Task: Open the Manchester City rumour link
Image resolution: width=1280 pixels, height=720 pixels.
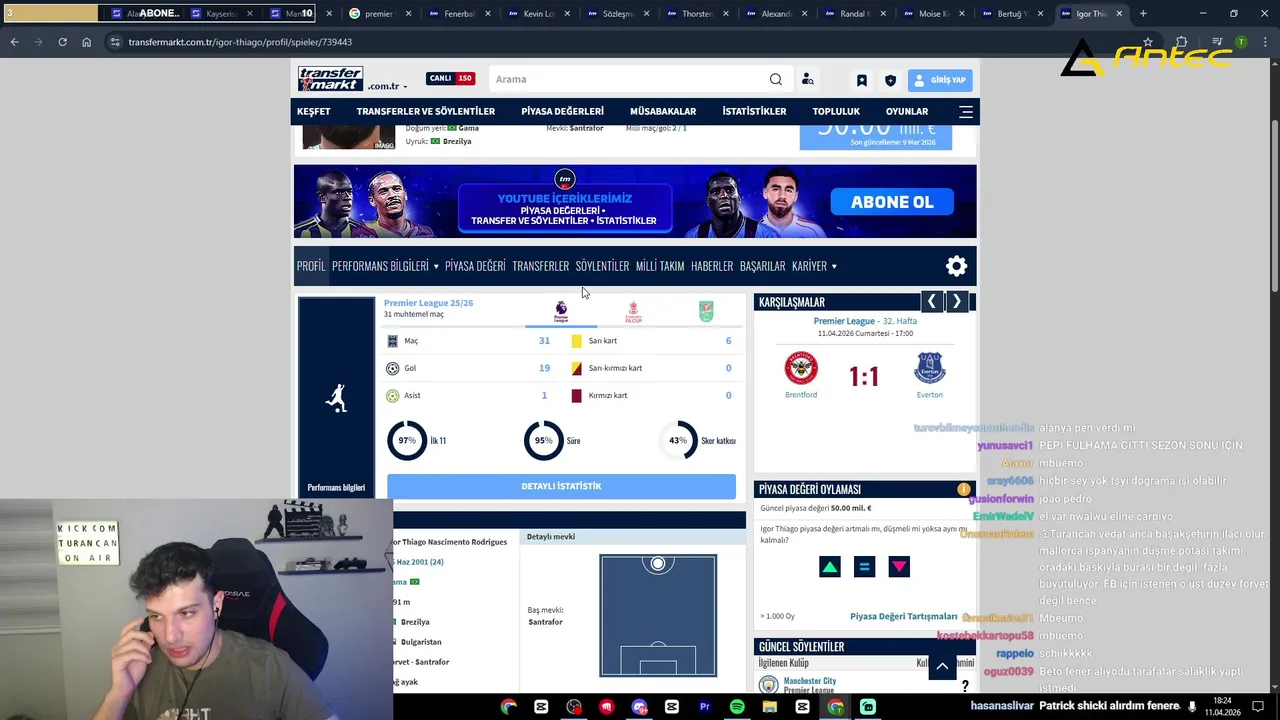Action: [810, 681]
